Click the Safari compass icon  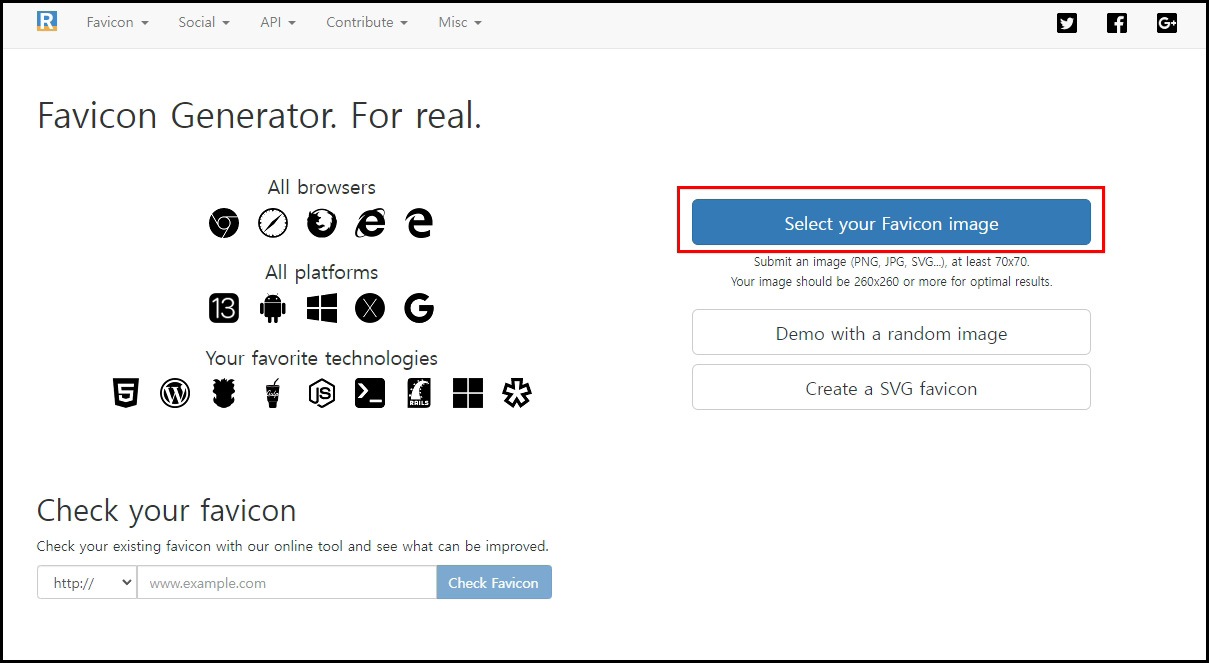coord(273,223)
